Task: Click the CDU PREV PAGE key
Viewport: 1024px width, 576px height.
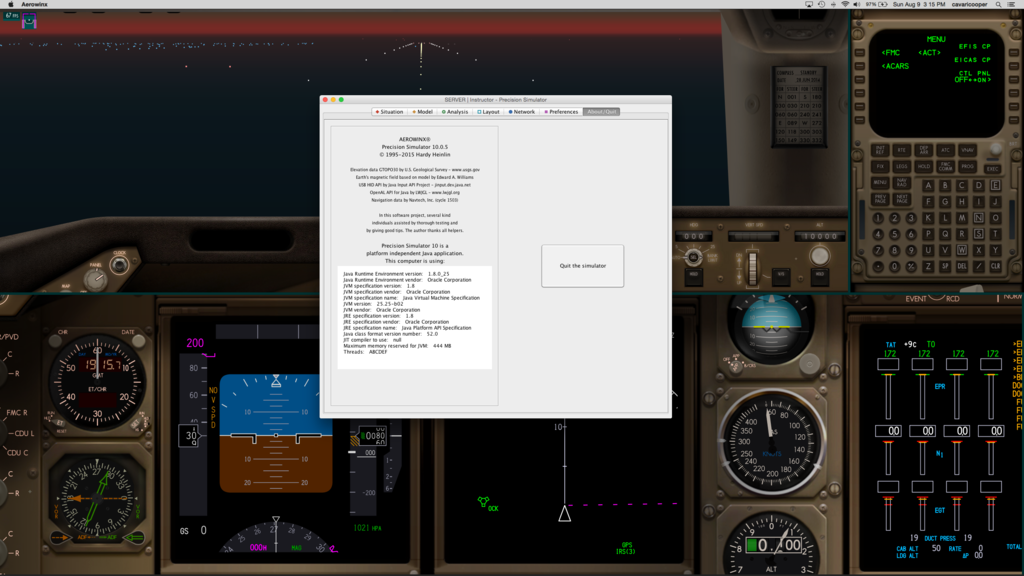Action: [x=880, y=199]
